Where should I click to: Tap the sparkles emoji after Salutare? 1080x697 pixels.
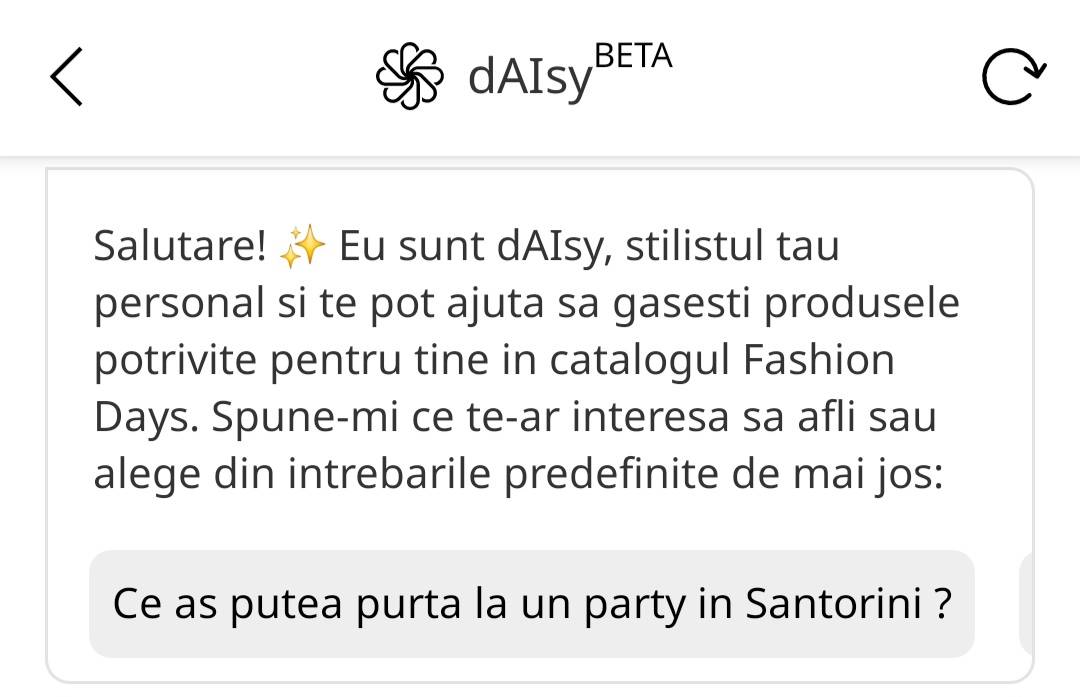[302, 246]
